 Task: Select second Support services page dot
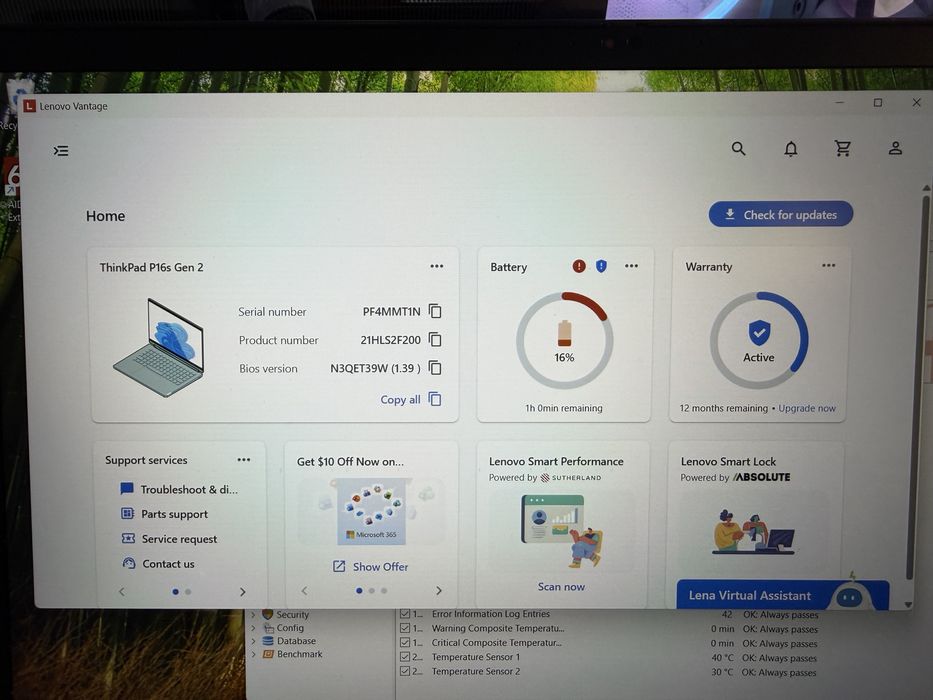click(x=188, y=592)
